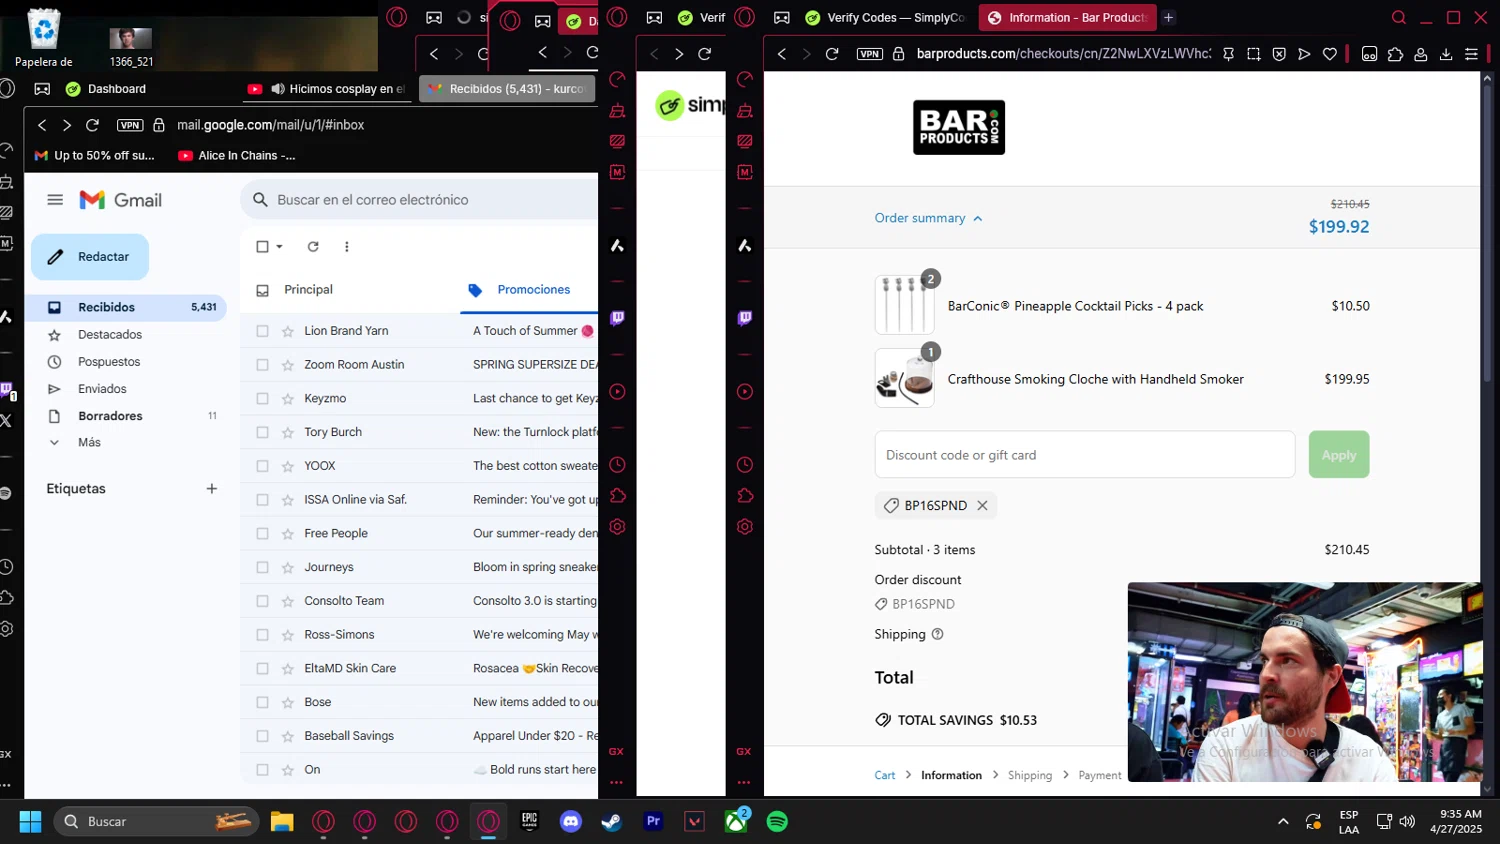The image size is (1500, 844).
Task: Remove the BP16SPND discount code tag
Action: [982, 506]
